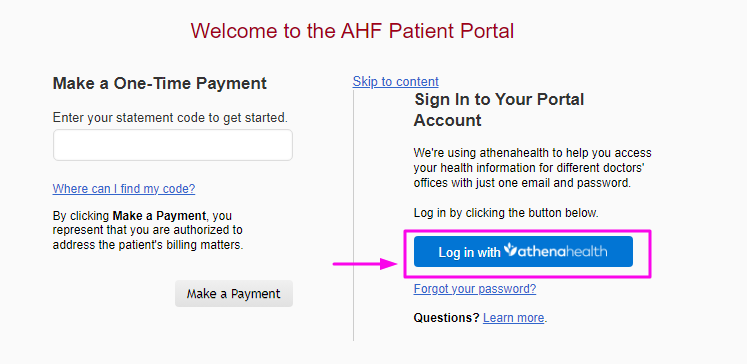Click the "Log in by clicking the button below" text
The height and width of the screenshot is (364, 747).
(x=506, y=213)
